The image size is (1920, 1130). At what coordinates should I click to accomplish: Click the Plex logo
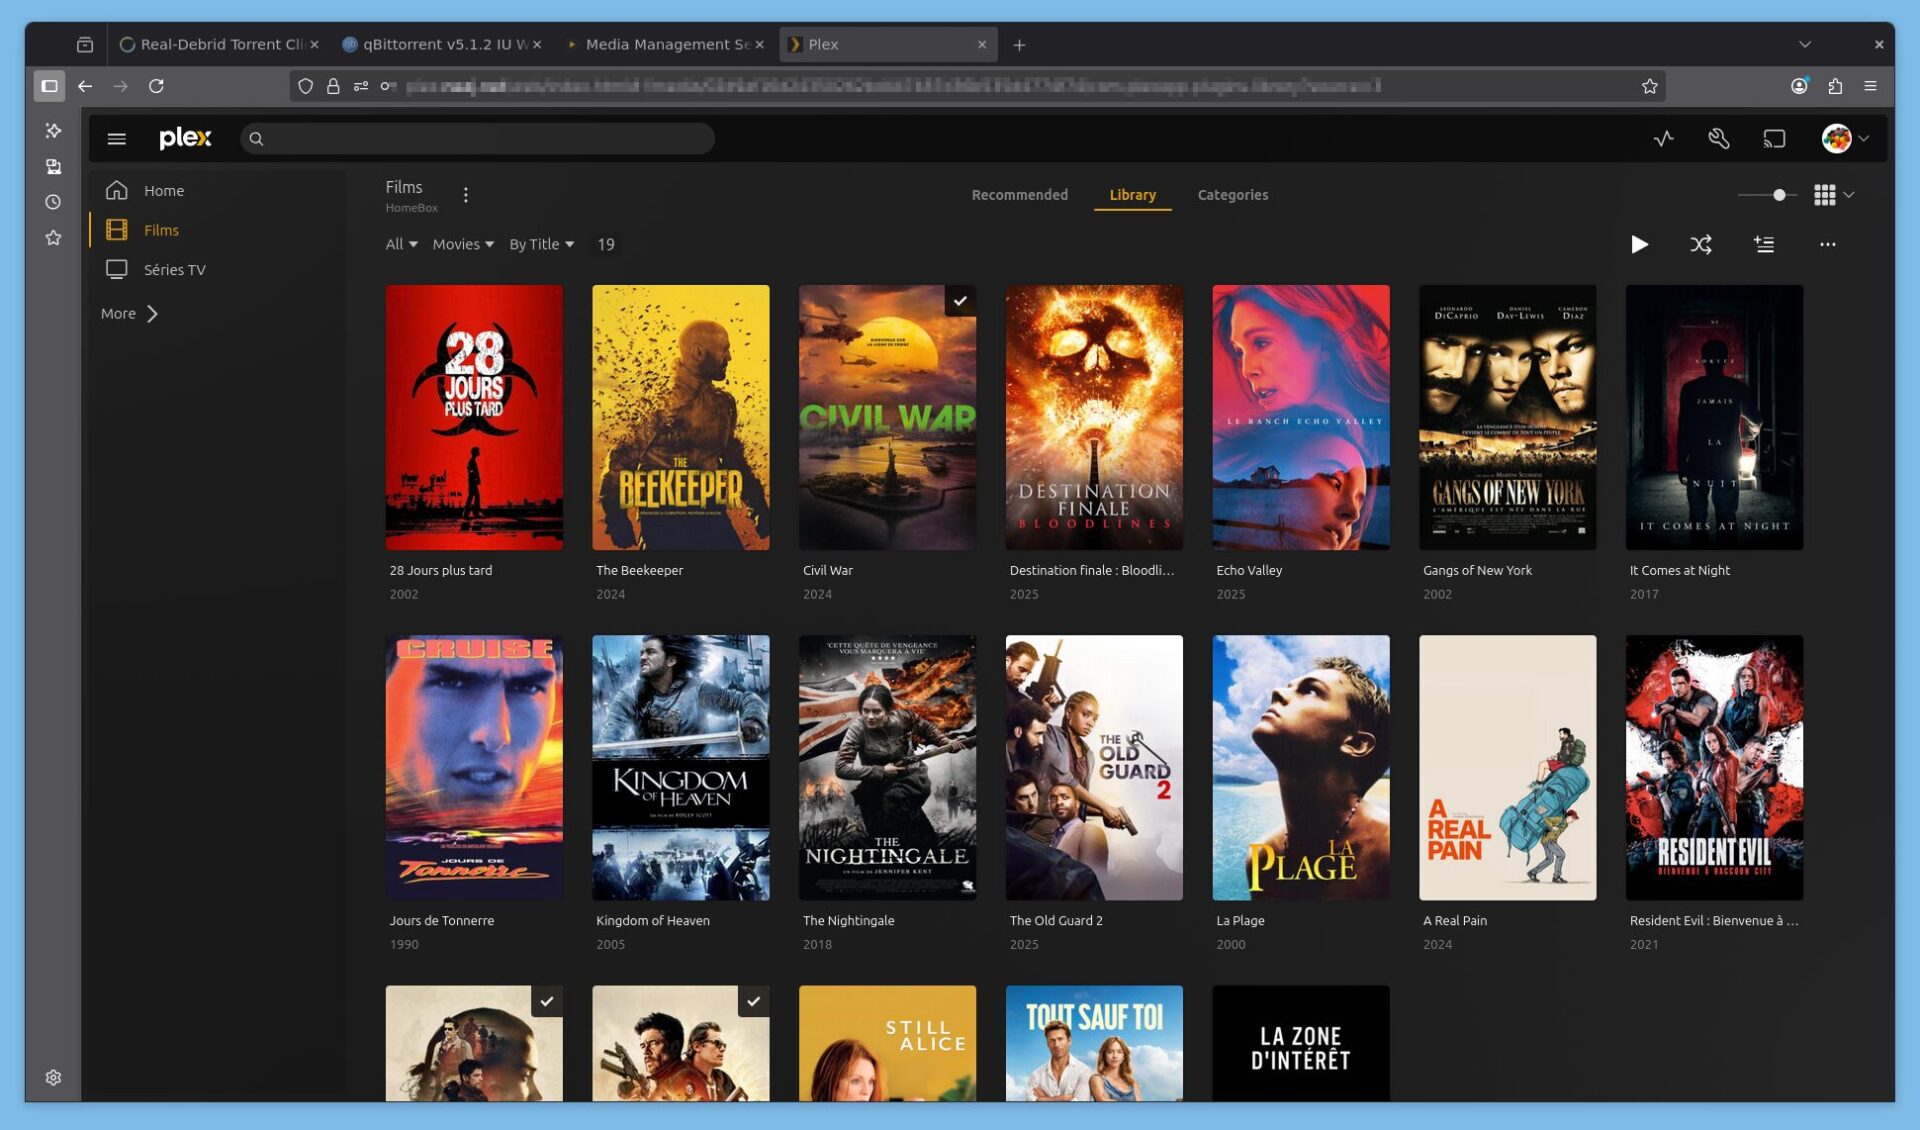(185, 138)
